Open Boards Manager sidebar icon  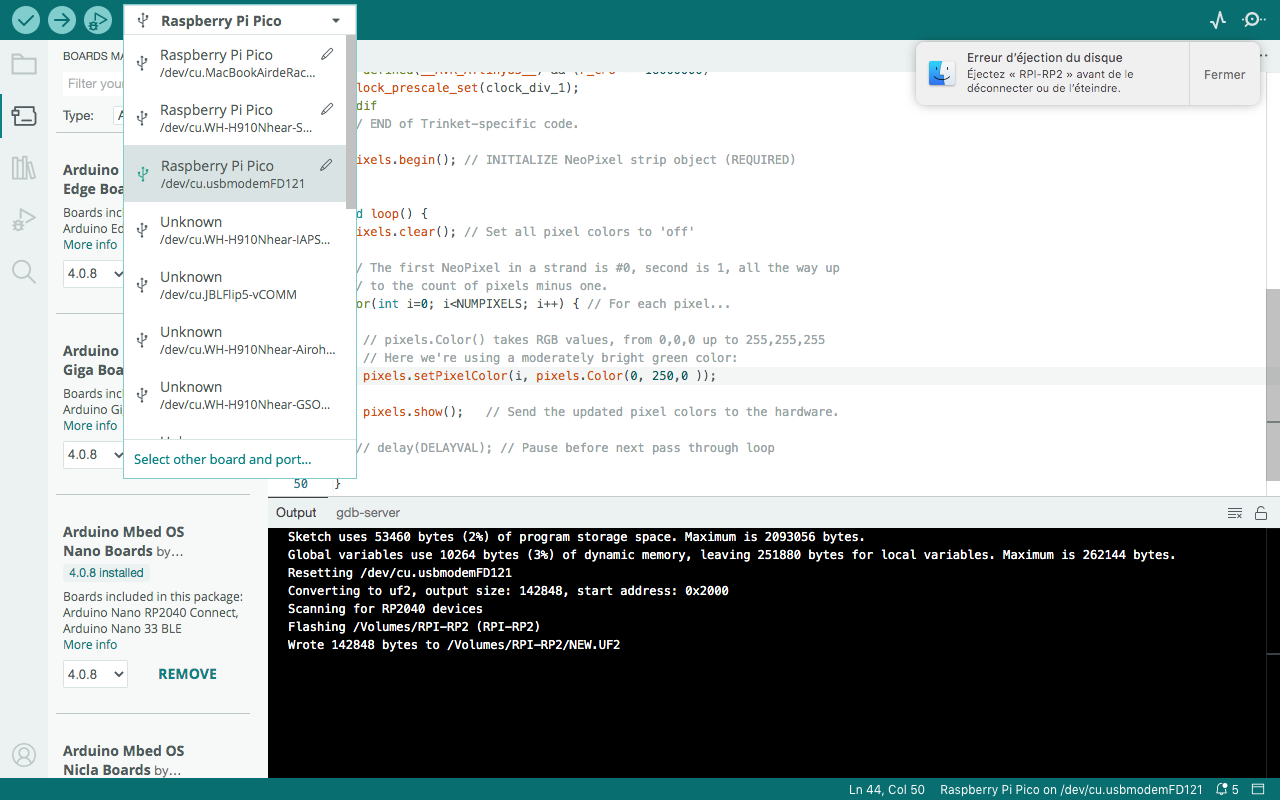coord(24,116)
